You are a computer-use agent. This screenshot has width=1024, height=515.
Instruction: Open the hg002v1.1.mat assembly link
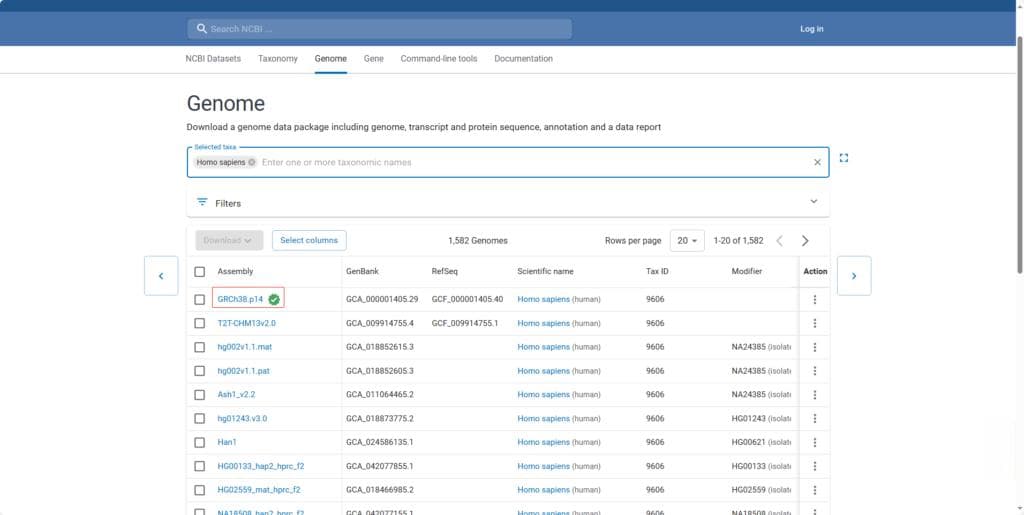(245, 347)
